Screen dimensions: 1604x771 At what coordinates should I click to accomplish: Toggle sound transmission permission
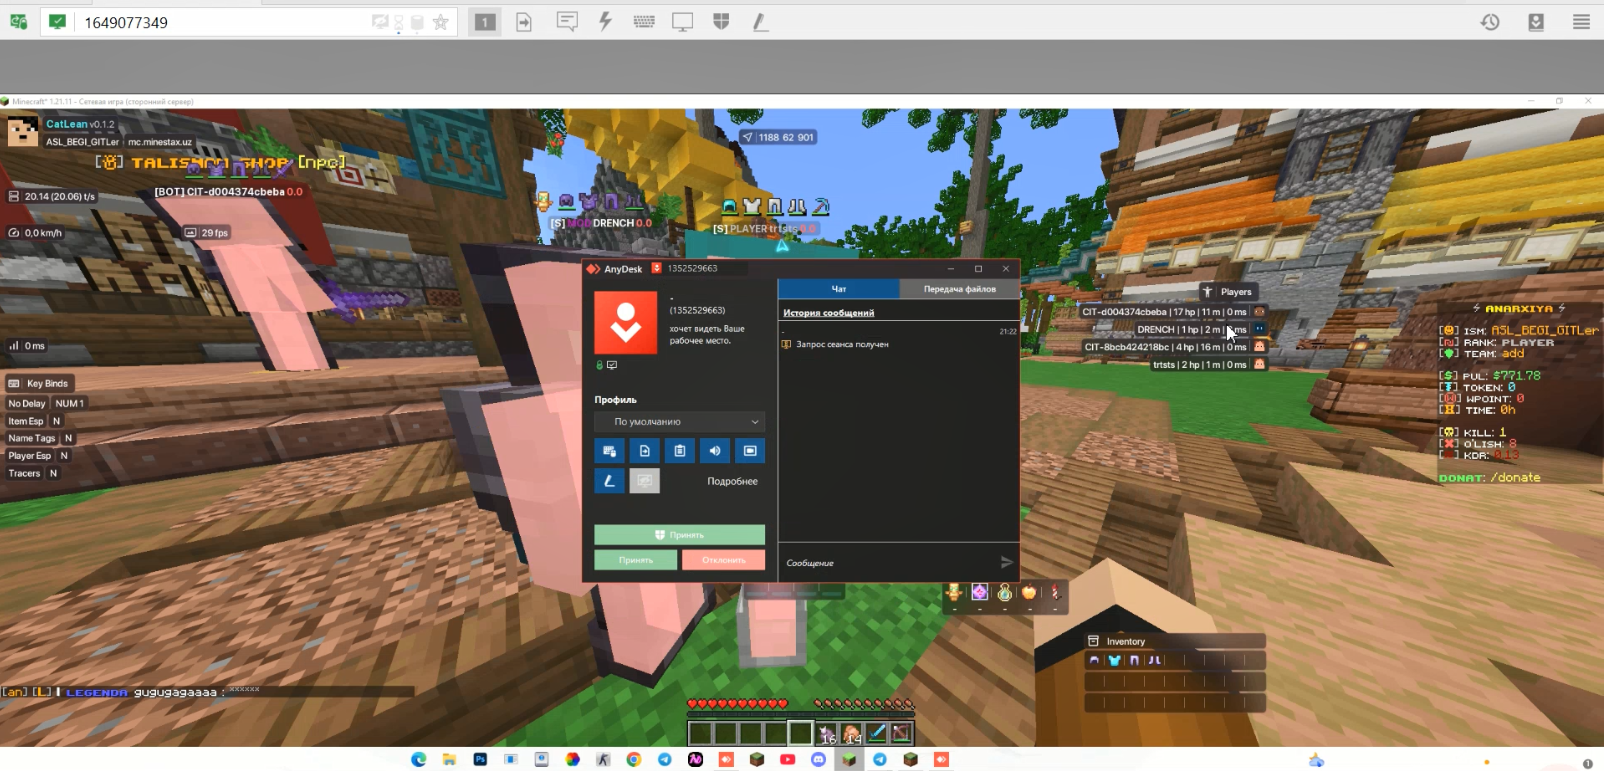714,451
